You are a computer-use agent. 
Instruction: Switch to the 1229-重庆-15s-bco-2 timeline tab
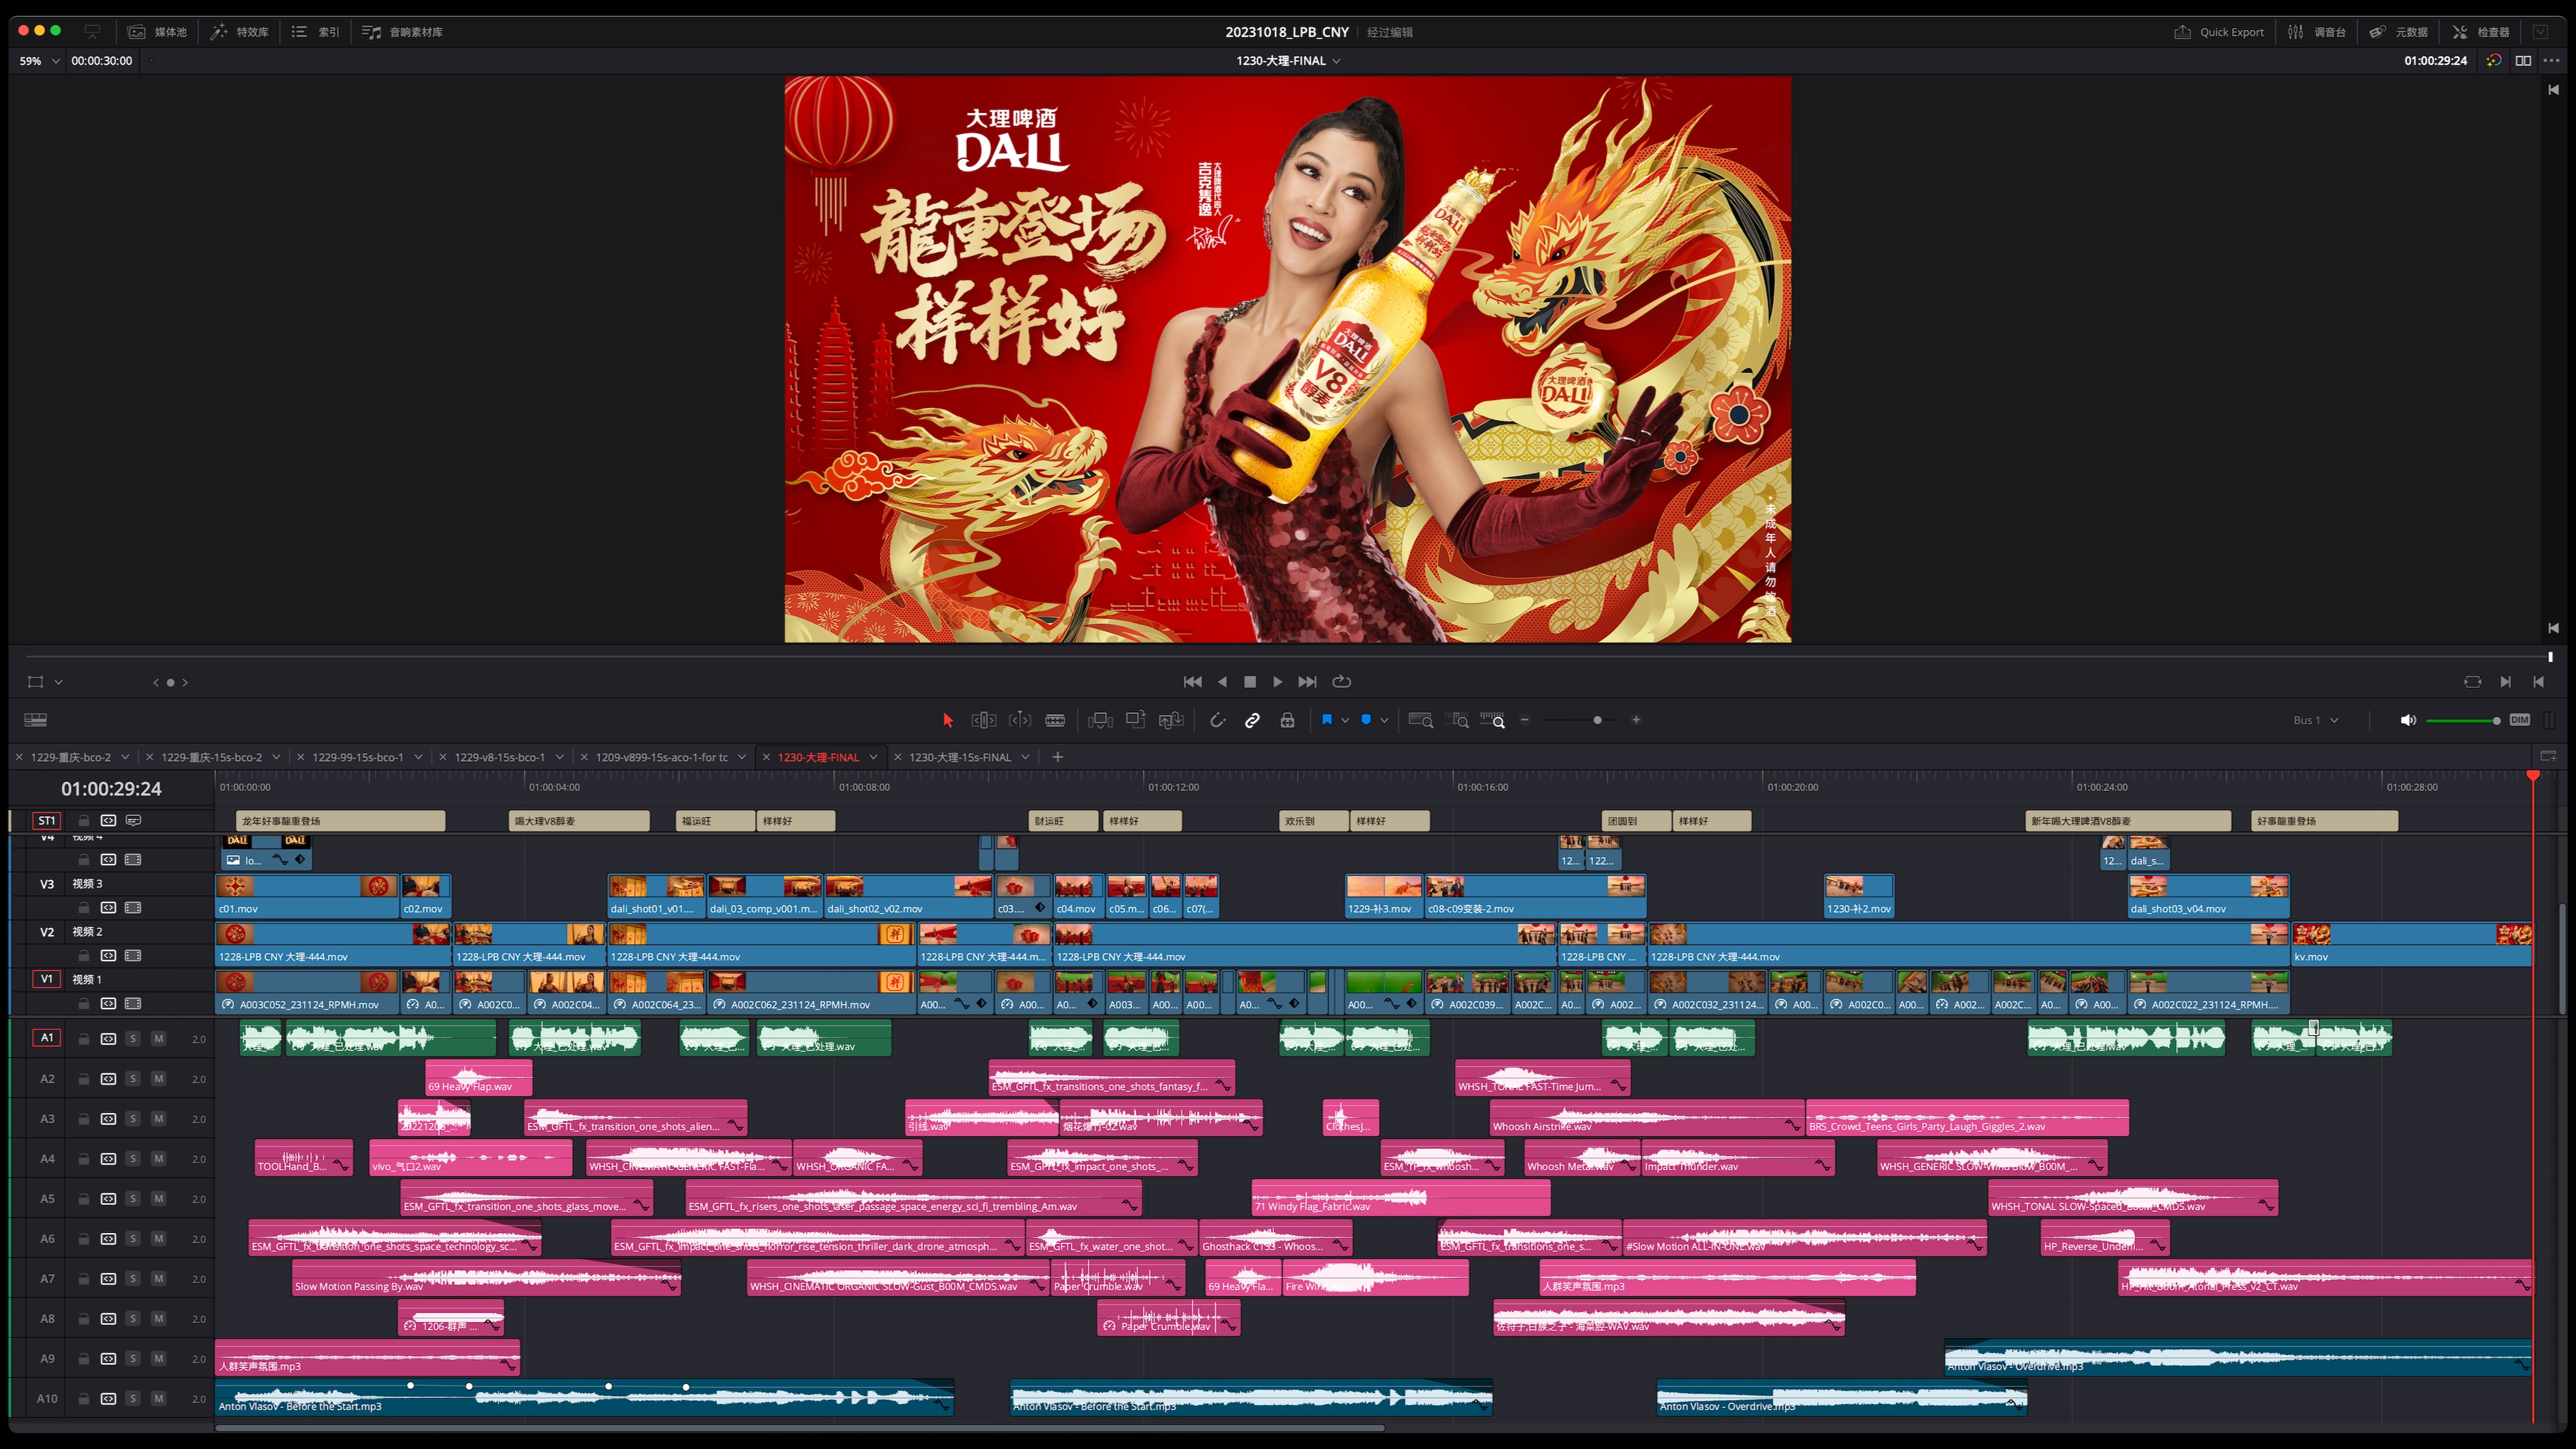click(x=212, y=757)
